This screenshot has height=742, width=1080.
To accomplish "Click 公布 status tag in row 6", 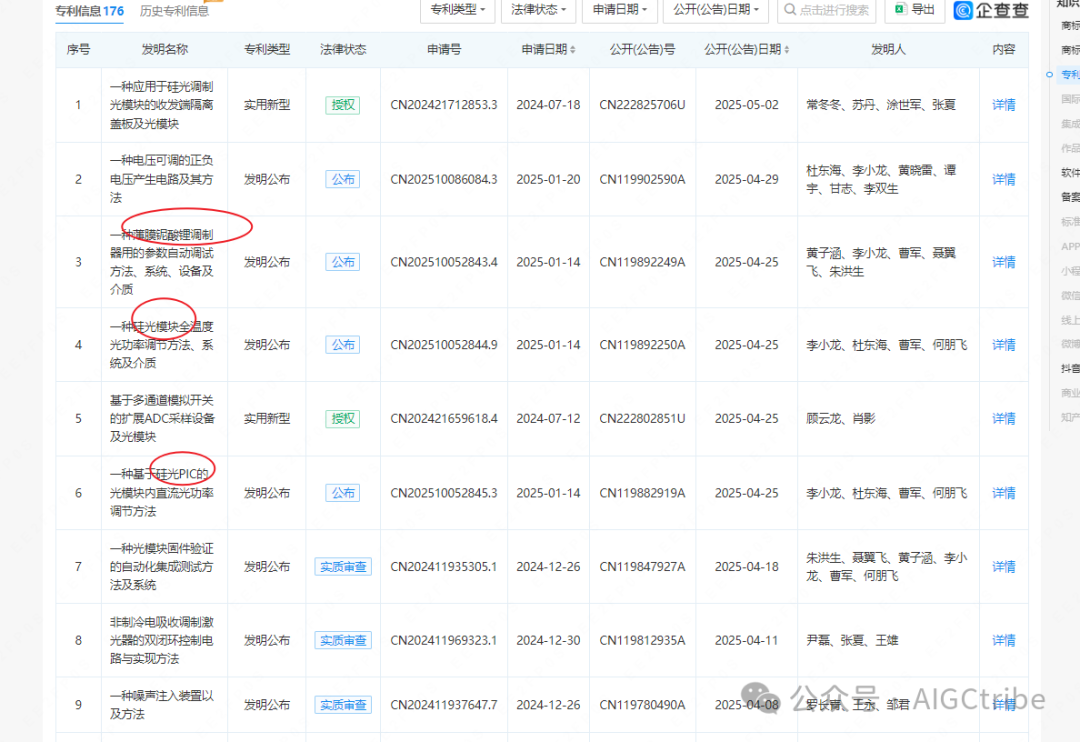I will coord(343,493).
